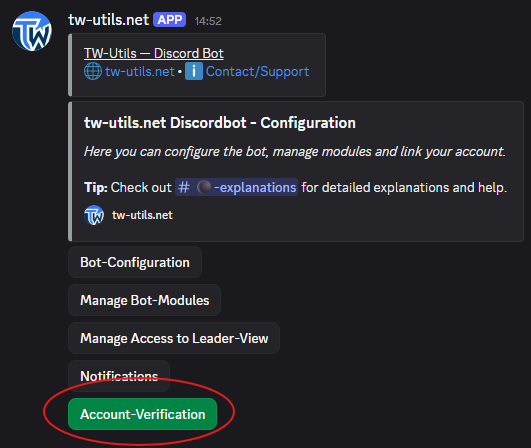The image size is (531, 448).
Task: Click the embed footer text tw-utils.net
Action: click(142, 215)
